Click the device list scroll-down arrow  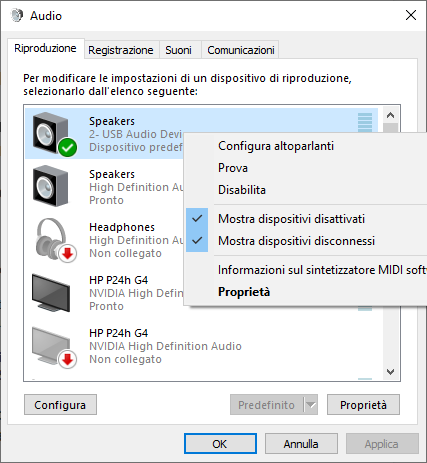[x=390, y=371]
